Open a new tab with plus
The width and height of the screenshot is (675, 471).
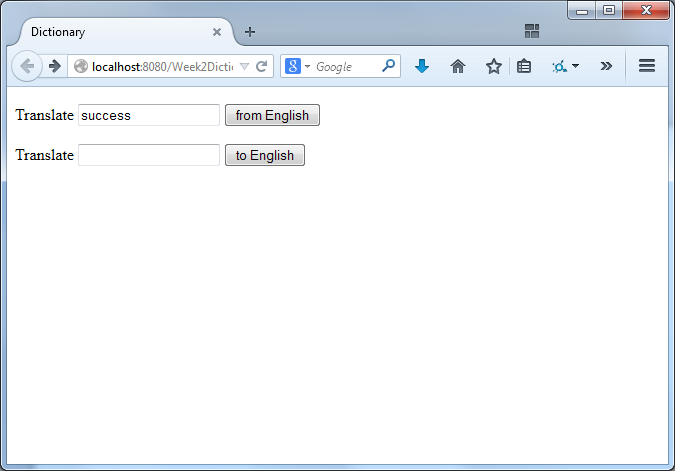click(x=250, y=31)
